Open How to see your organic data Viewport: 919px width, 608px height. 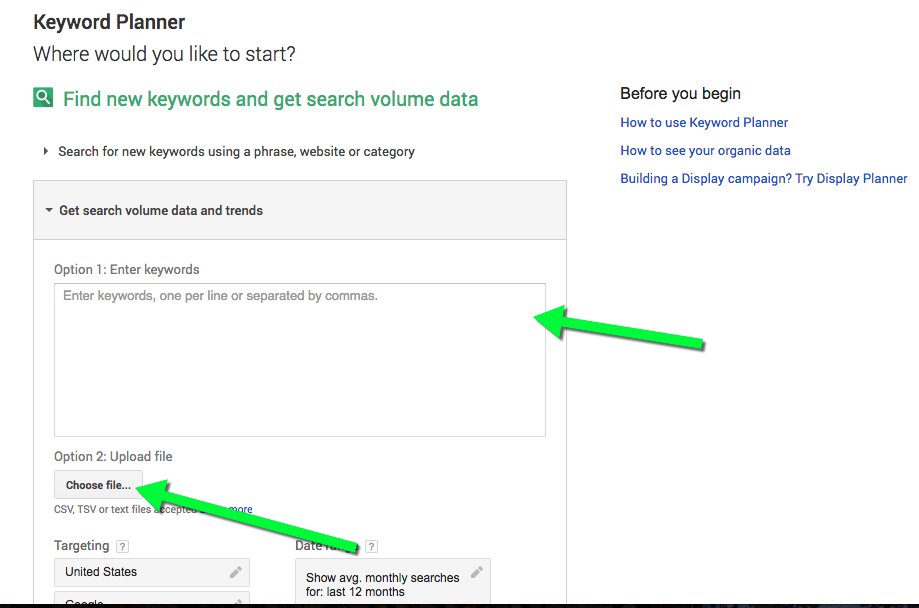click(x=705, y=151)
